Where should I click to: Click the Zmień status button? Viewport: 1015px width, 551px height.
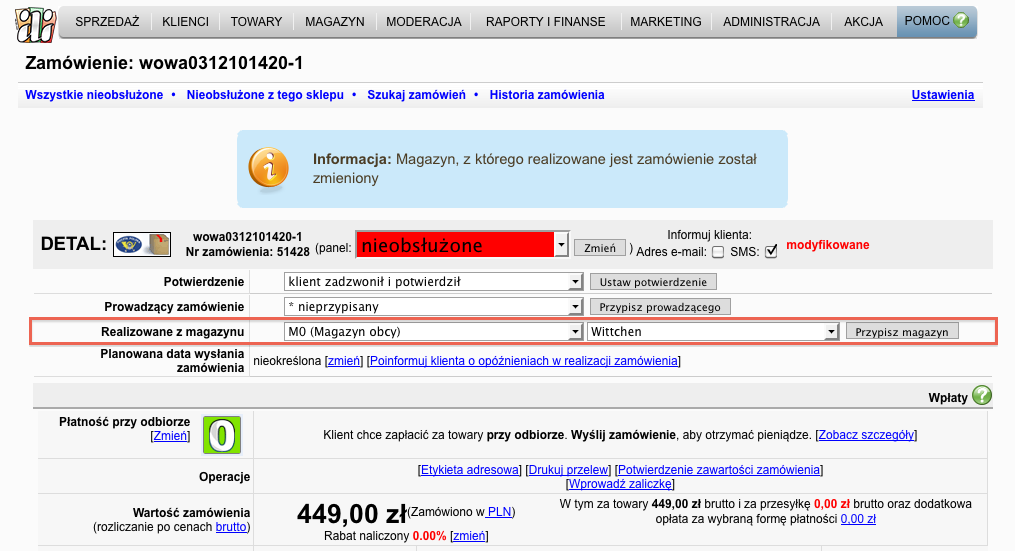coord(600,248)
